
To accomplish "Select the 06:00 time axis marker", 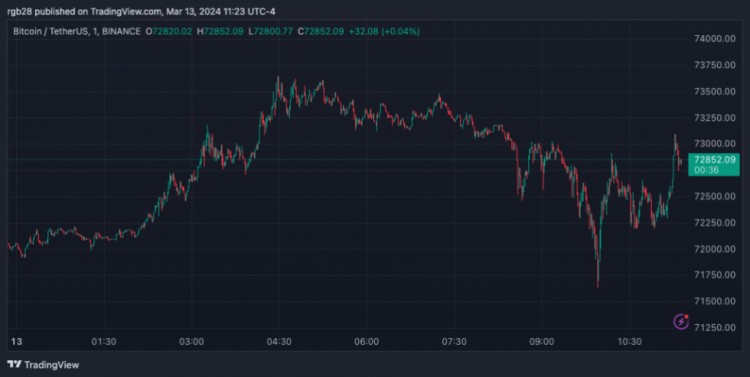I will [366, 342].
